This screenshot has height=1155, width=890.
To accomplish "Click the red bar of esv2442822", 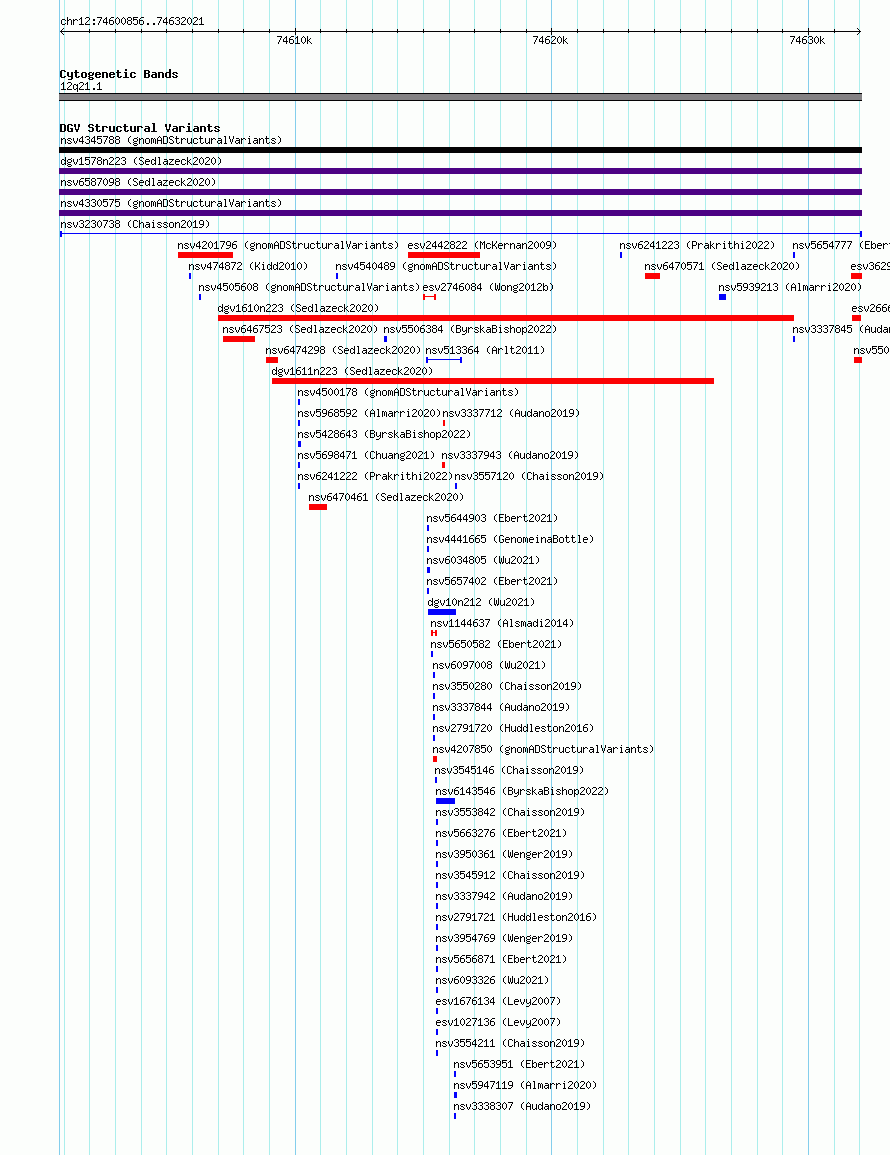I will (444, 255).
